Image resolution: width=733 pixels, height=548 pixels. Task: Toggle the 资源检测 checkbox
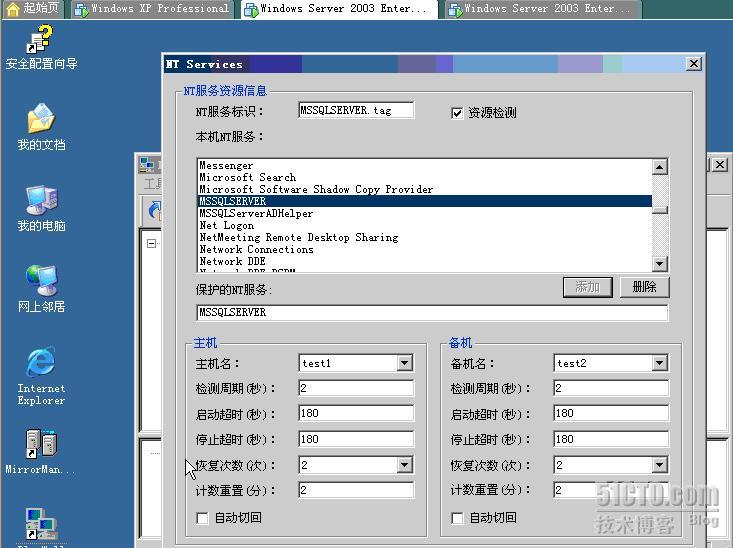[457, 113]
